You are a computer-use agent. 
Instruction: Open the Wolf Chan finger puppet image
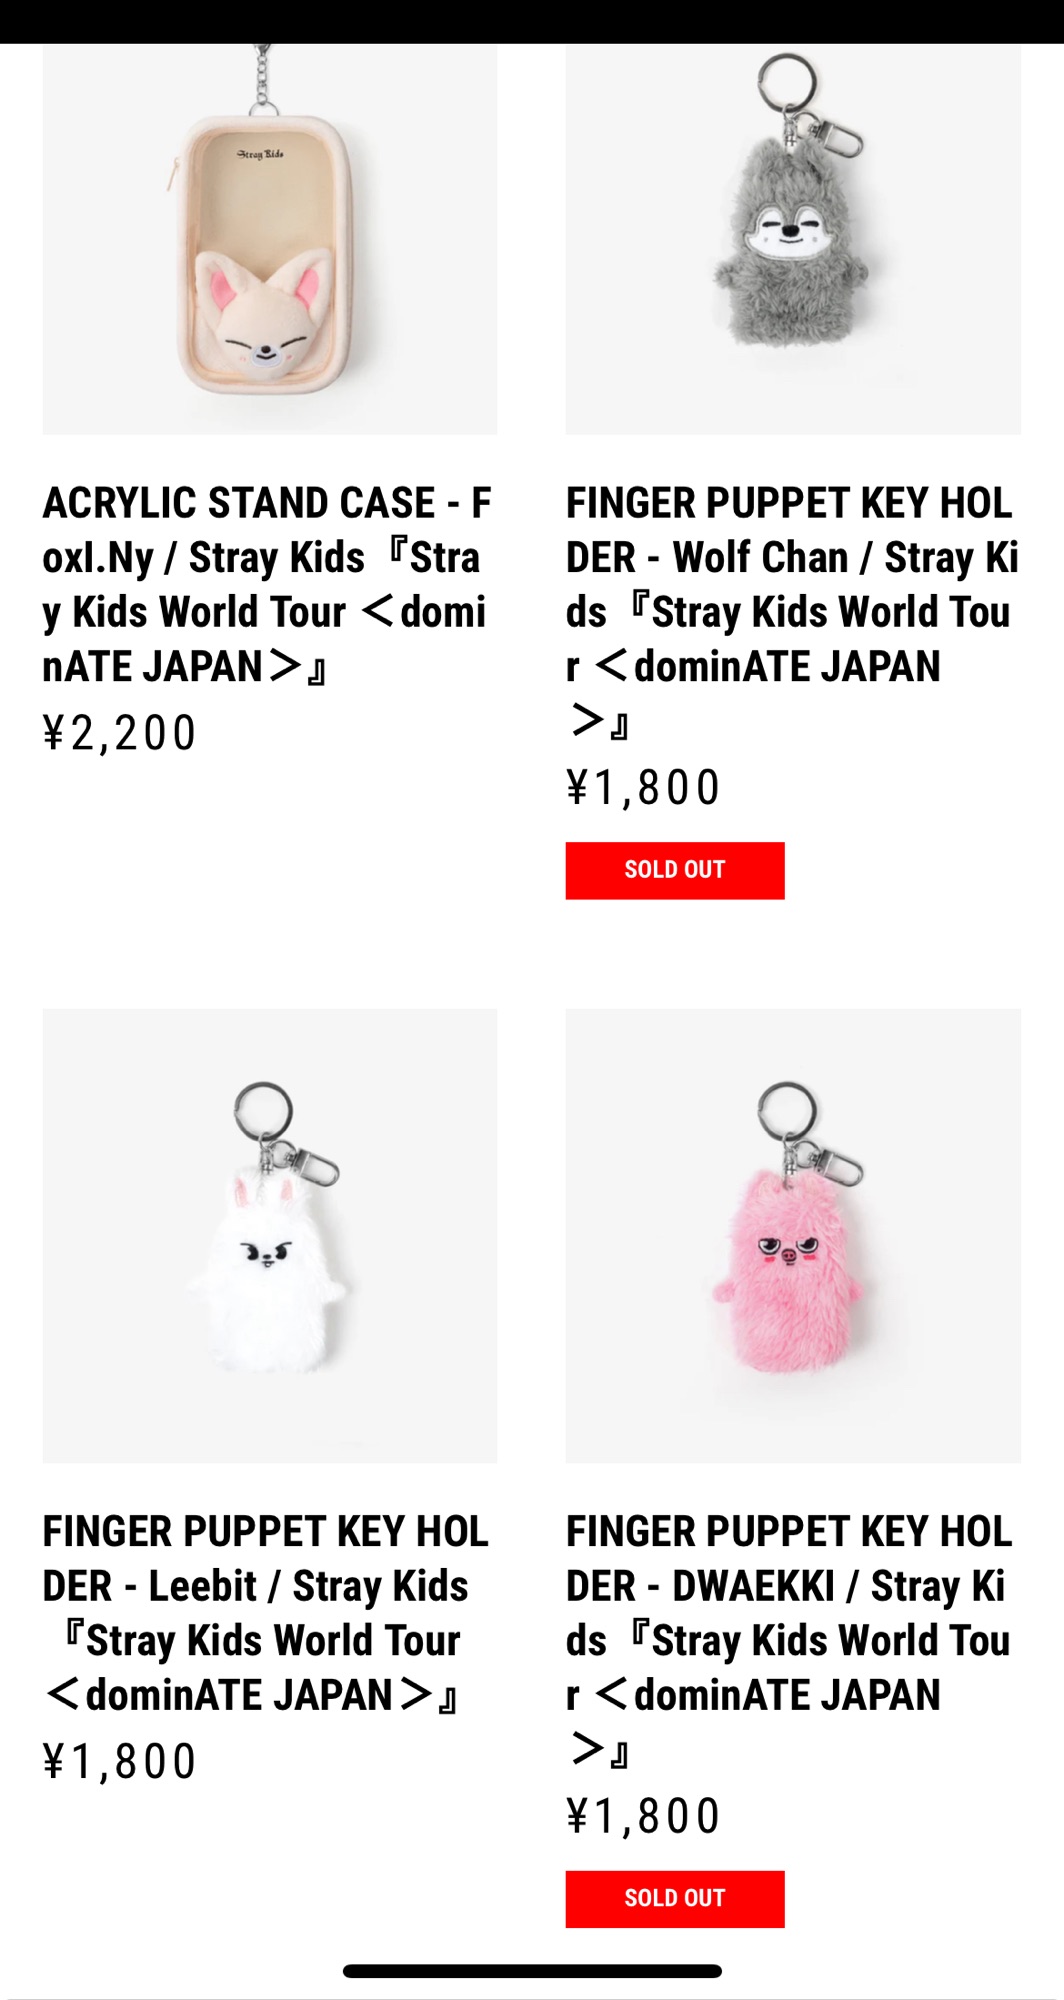click(793, 239)
